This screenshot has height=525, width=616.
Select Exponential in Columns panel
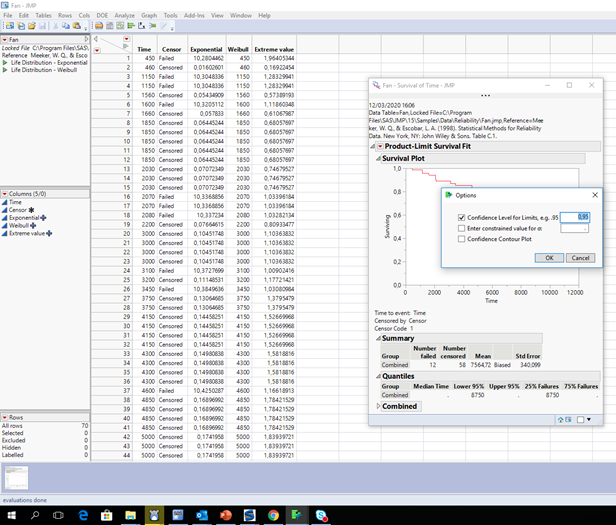pos(24,218)
